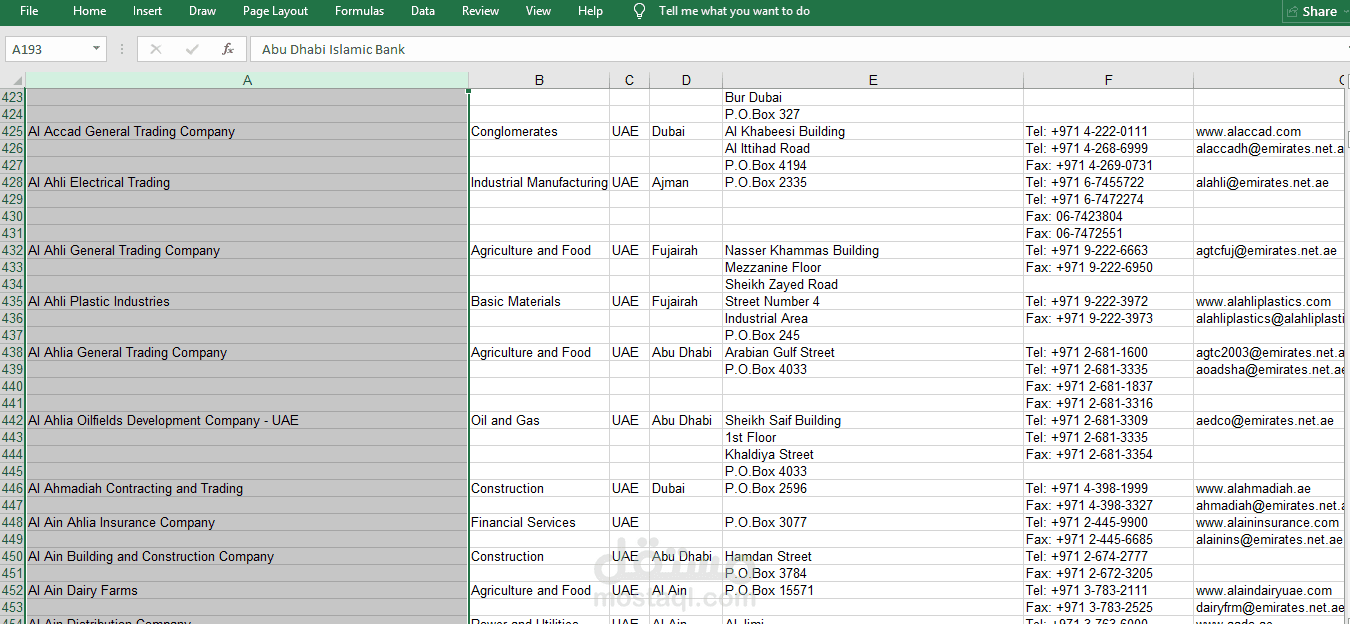Click the Tell me lightbulb icon
1350x624 pixels.
(639, 11)
